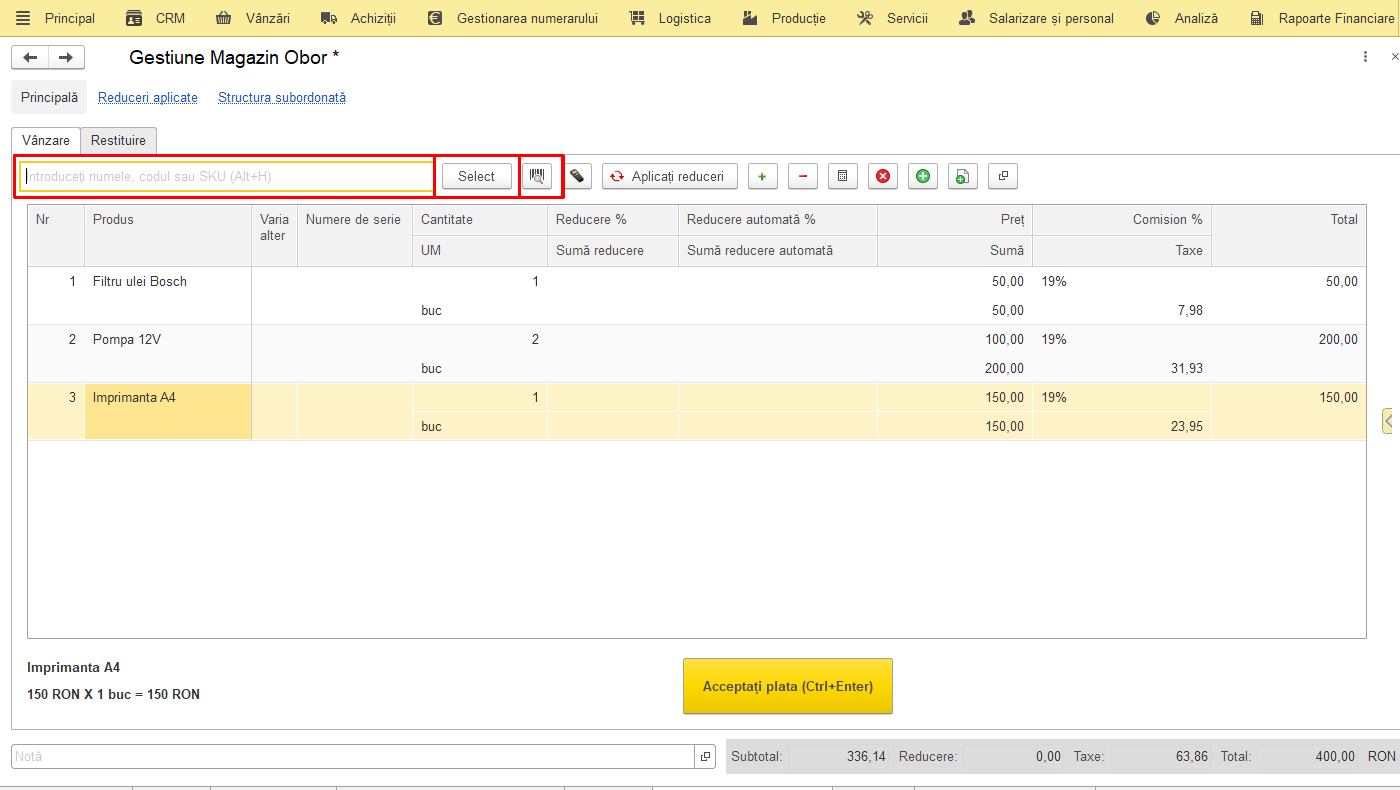This screenshot has width=1400, height=790.
Task: Open the CRM section
Action: tap(155, 18)
